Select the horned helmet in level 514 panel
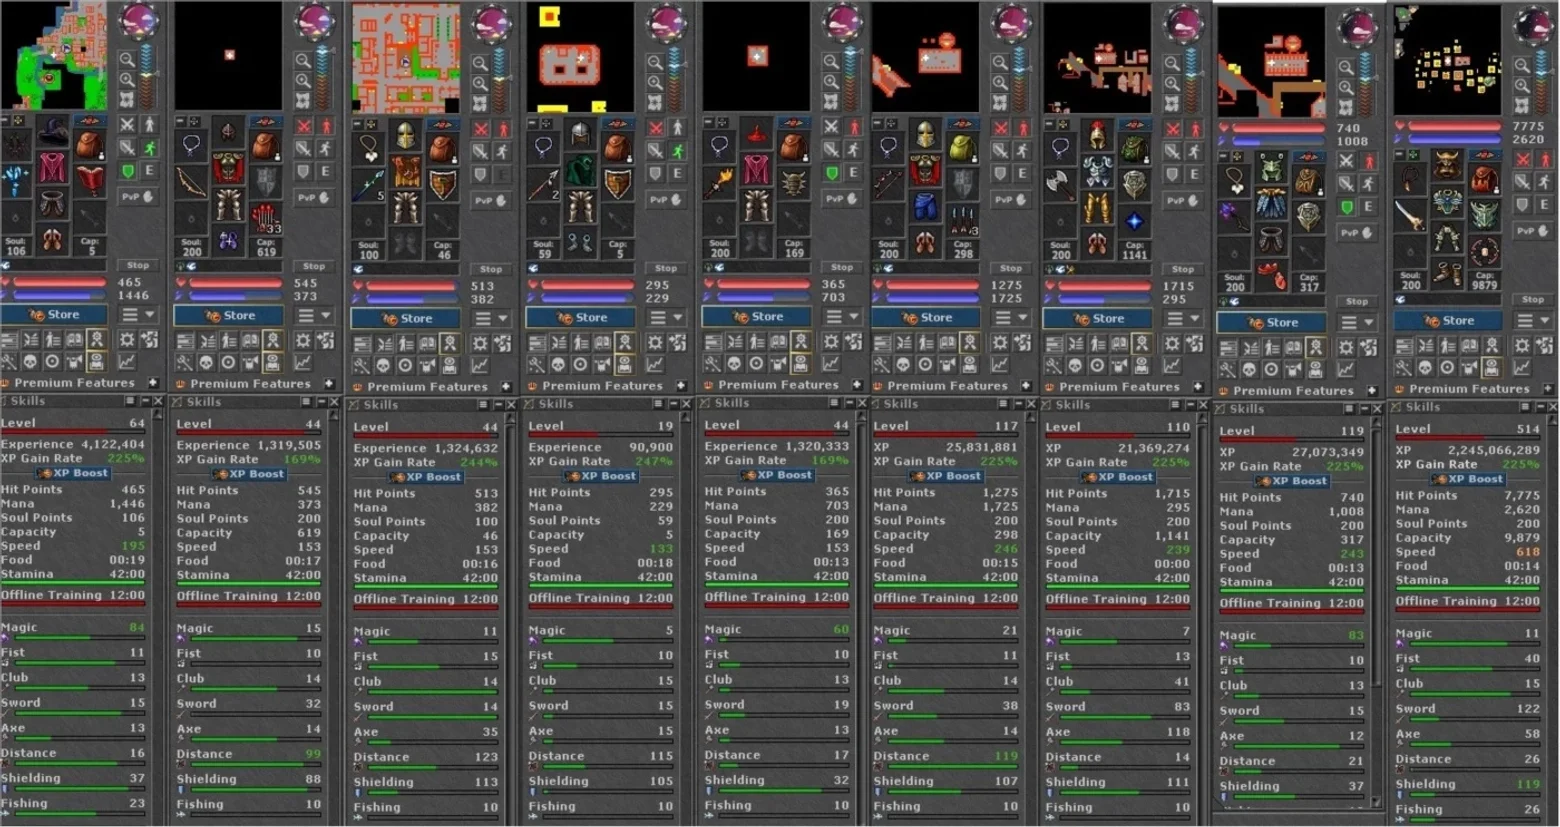Screen dimensions: 1560x827 1447,165
